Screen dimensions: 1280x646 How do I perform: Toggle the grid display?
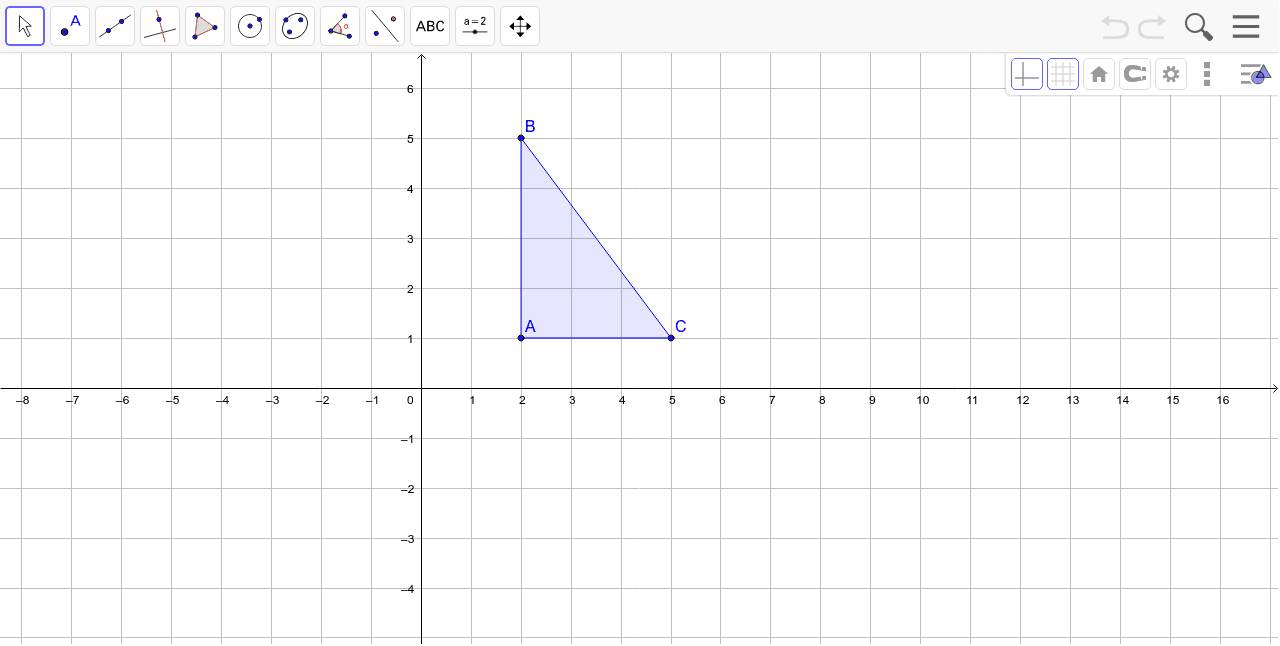click(x=1063, y=74)
